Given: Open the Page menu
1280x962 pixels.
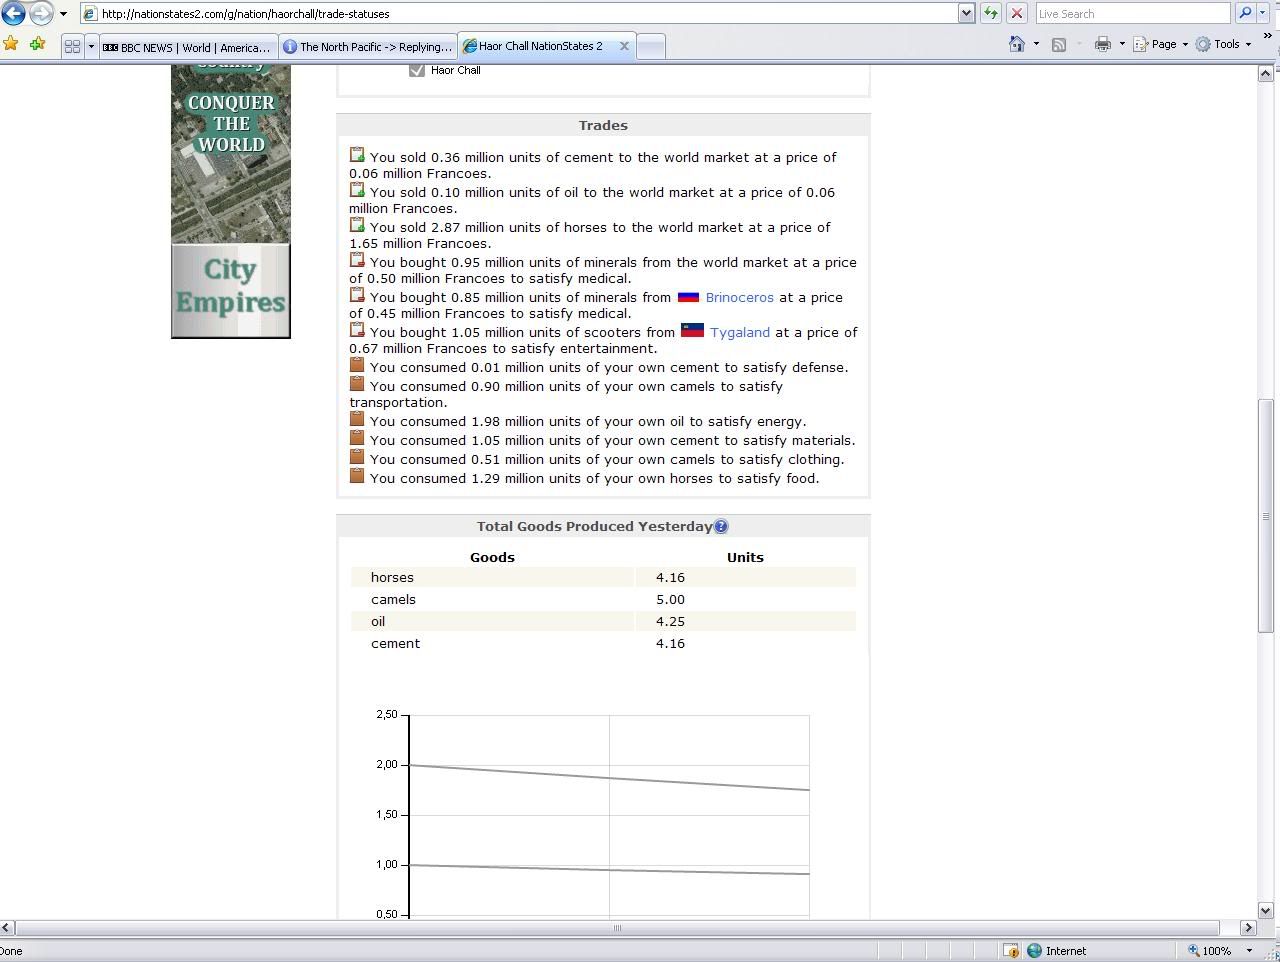Looking at the screenshot, I should point(1160,44).
